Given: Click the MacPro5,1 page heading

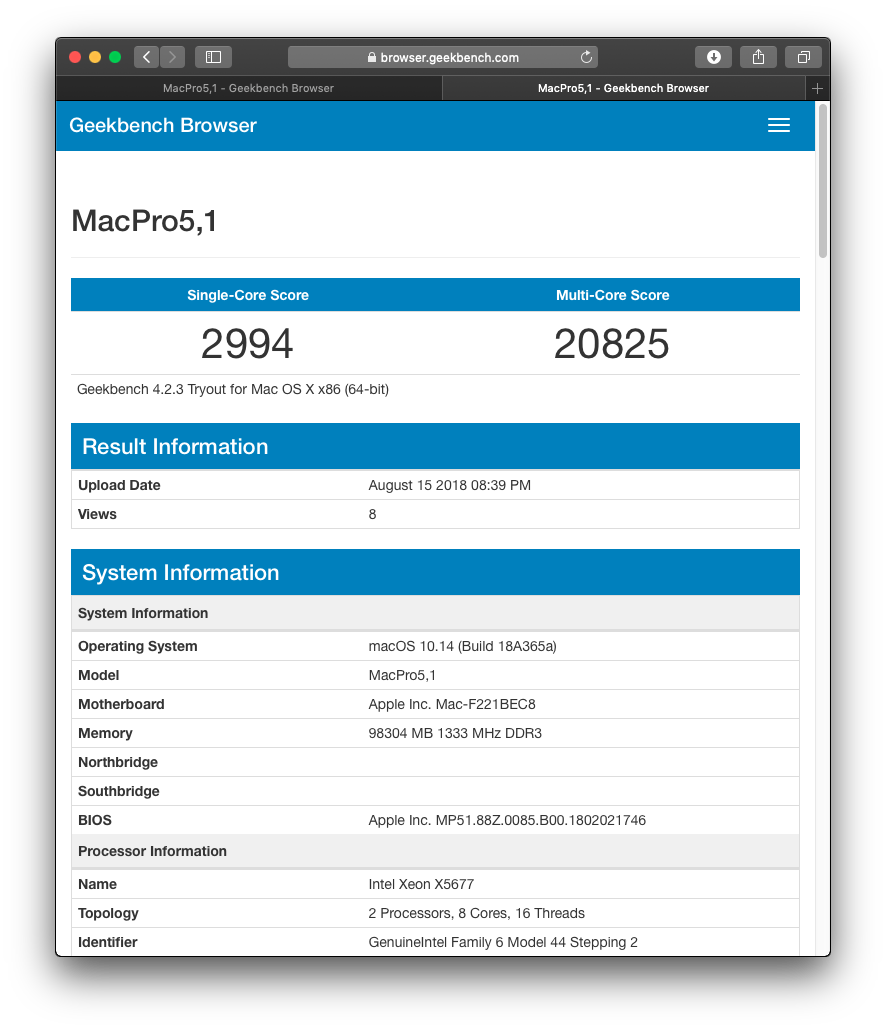Looking at the screenshot, I should [x=144, y=221].
